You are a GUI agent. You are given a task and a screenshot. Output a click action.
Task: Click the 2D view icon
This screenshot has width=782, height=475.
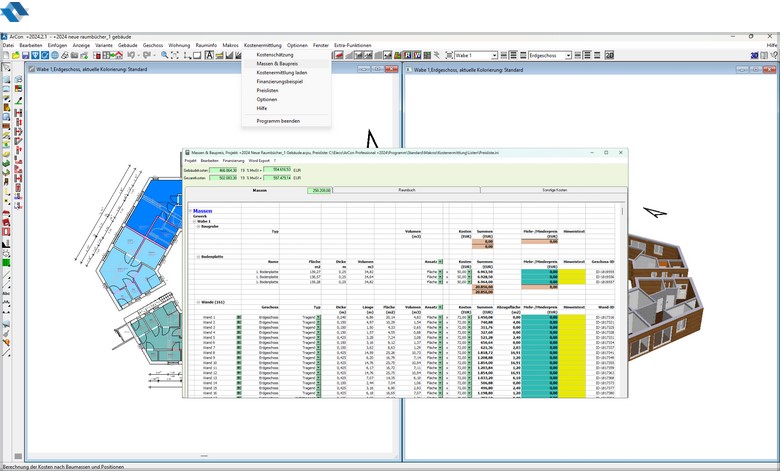point(609,55)
